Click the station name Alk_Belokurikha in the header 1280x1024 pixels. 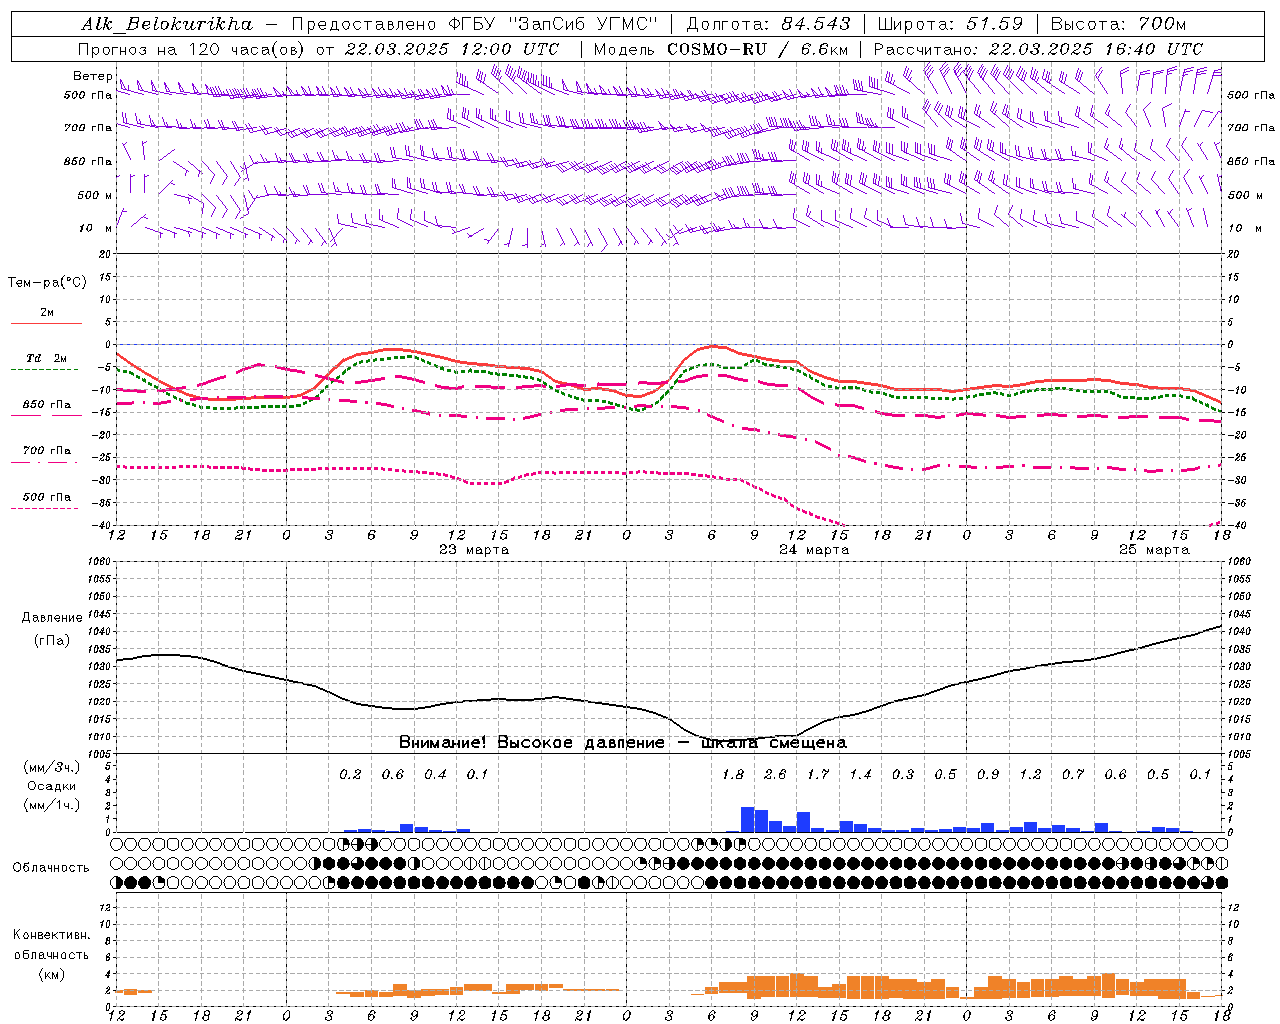[x=168, y=24]
